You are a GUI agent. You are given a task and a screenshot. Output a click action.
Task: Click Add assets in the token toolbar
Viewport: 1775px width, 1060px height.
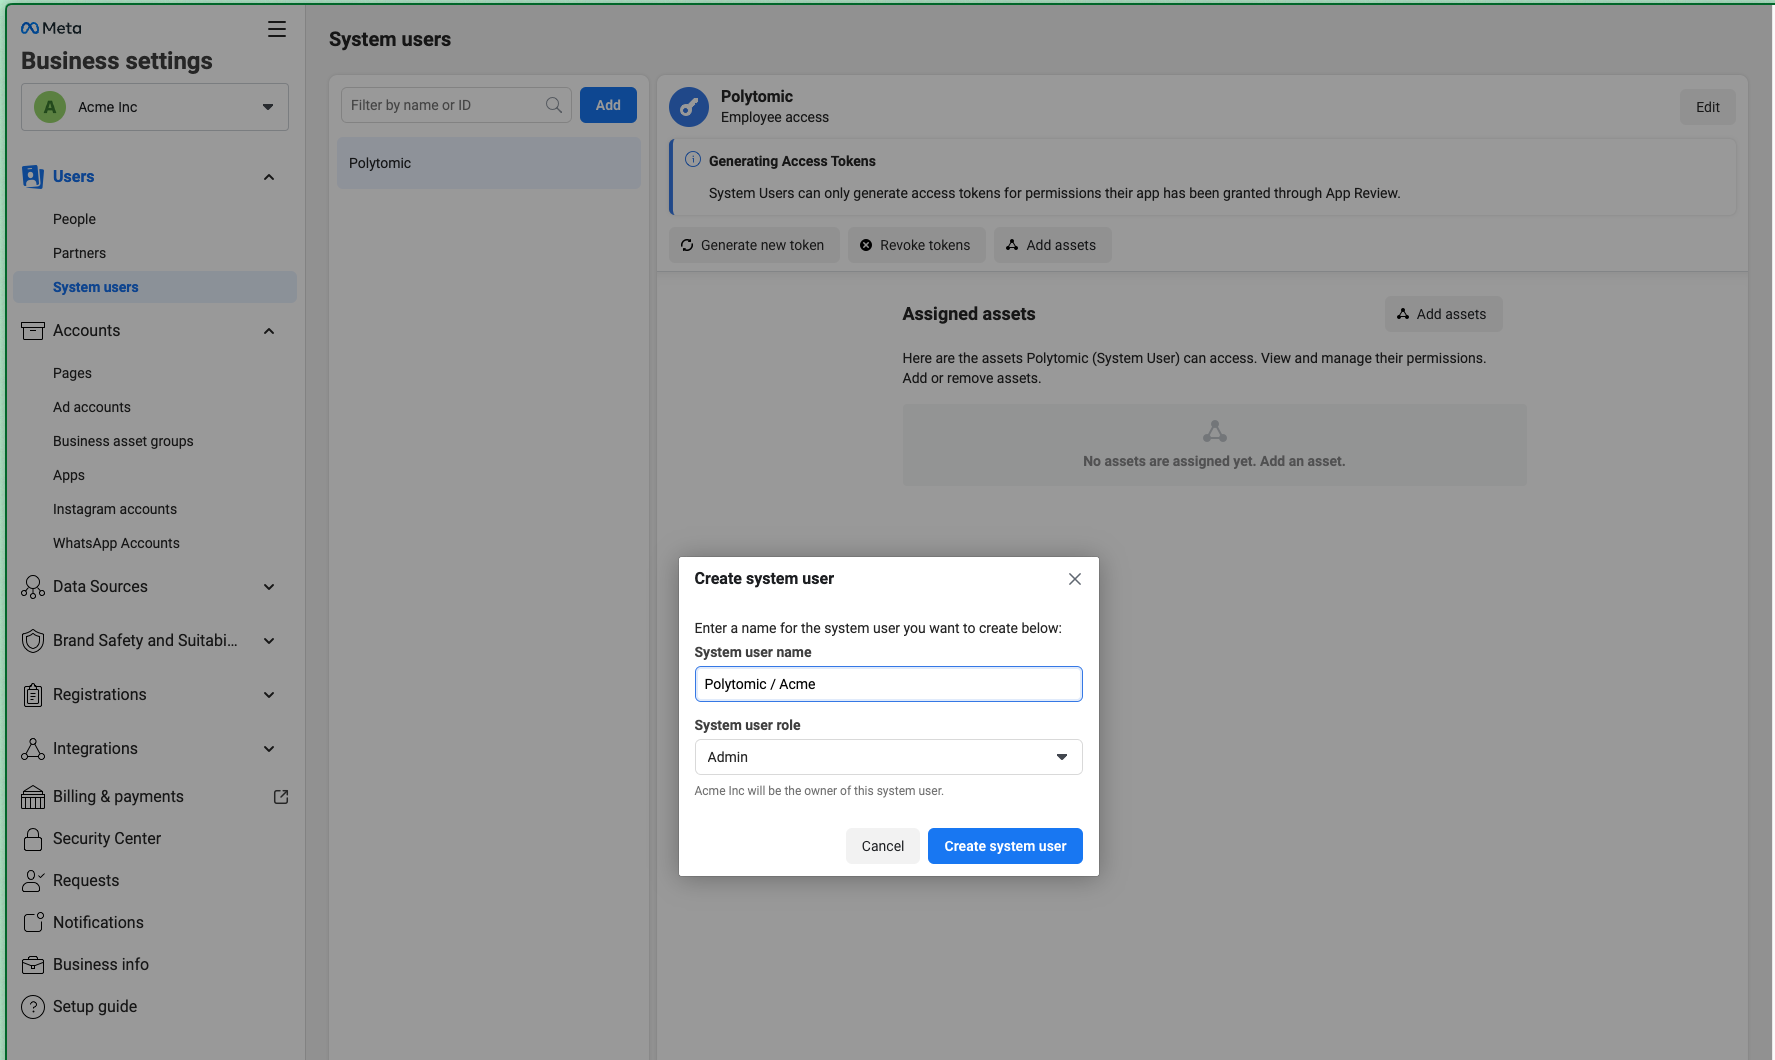point(1052,245)
